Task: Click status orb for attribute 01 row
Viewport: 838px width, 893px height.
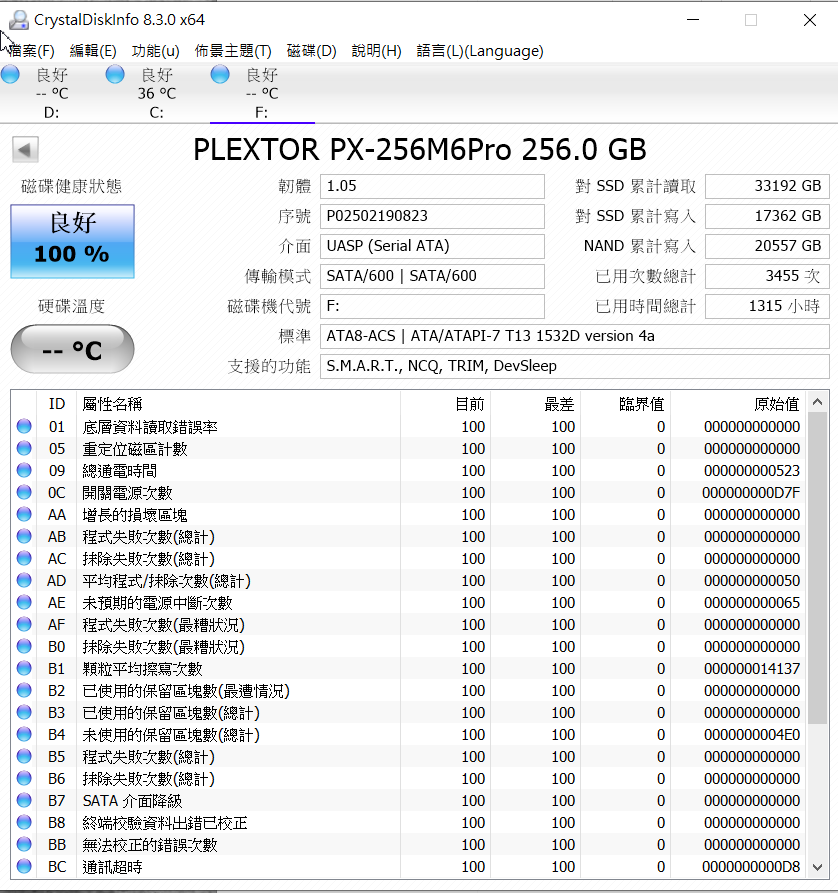Action: [24, 427]
